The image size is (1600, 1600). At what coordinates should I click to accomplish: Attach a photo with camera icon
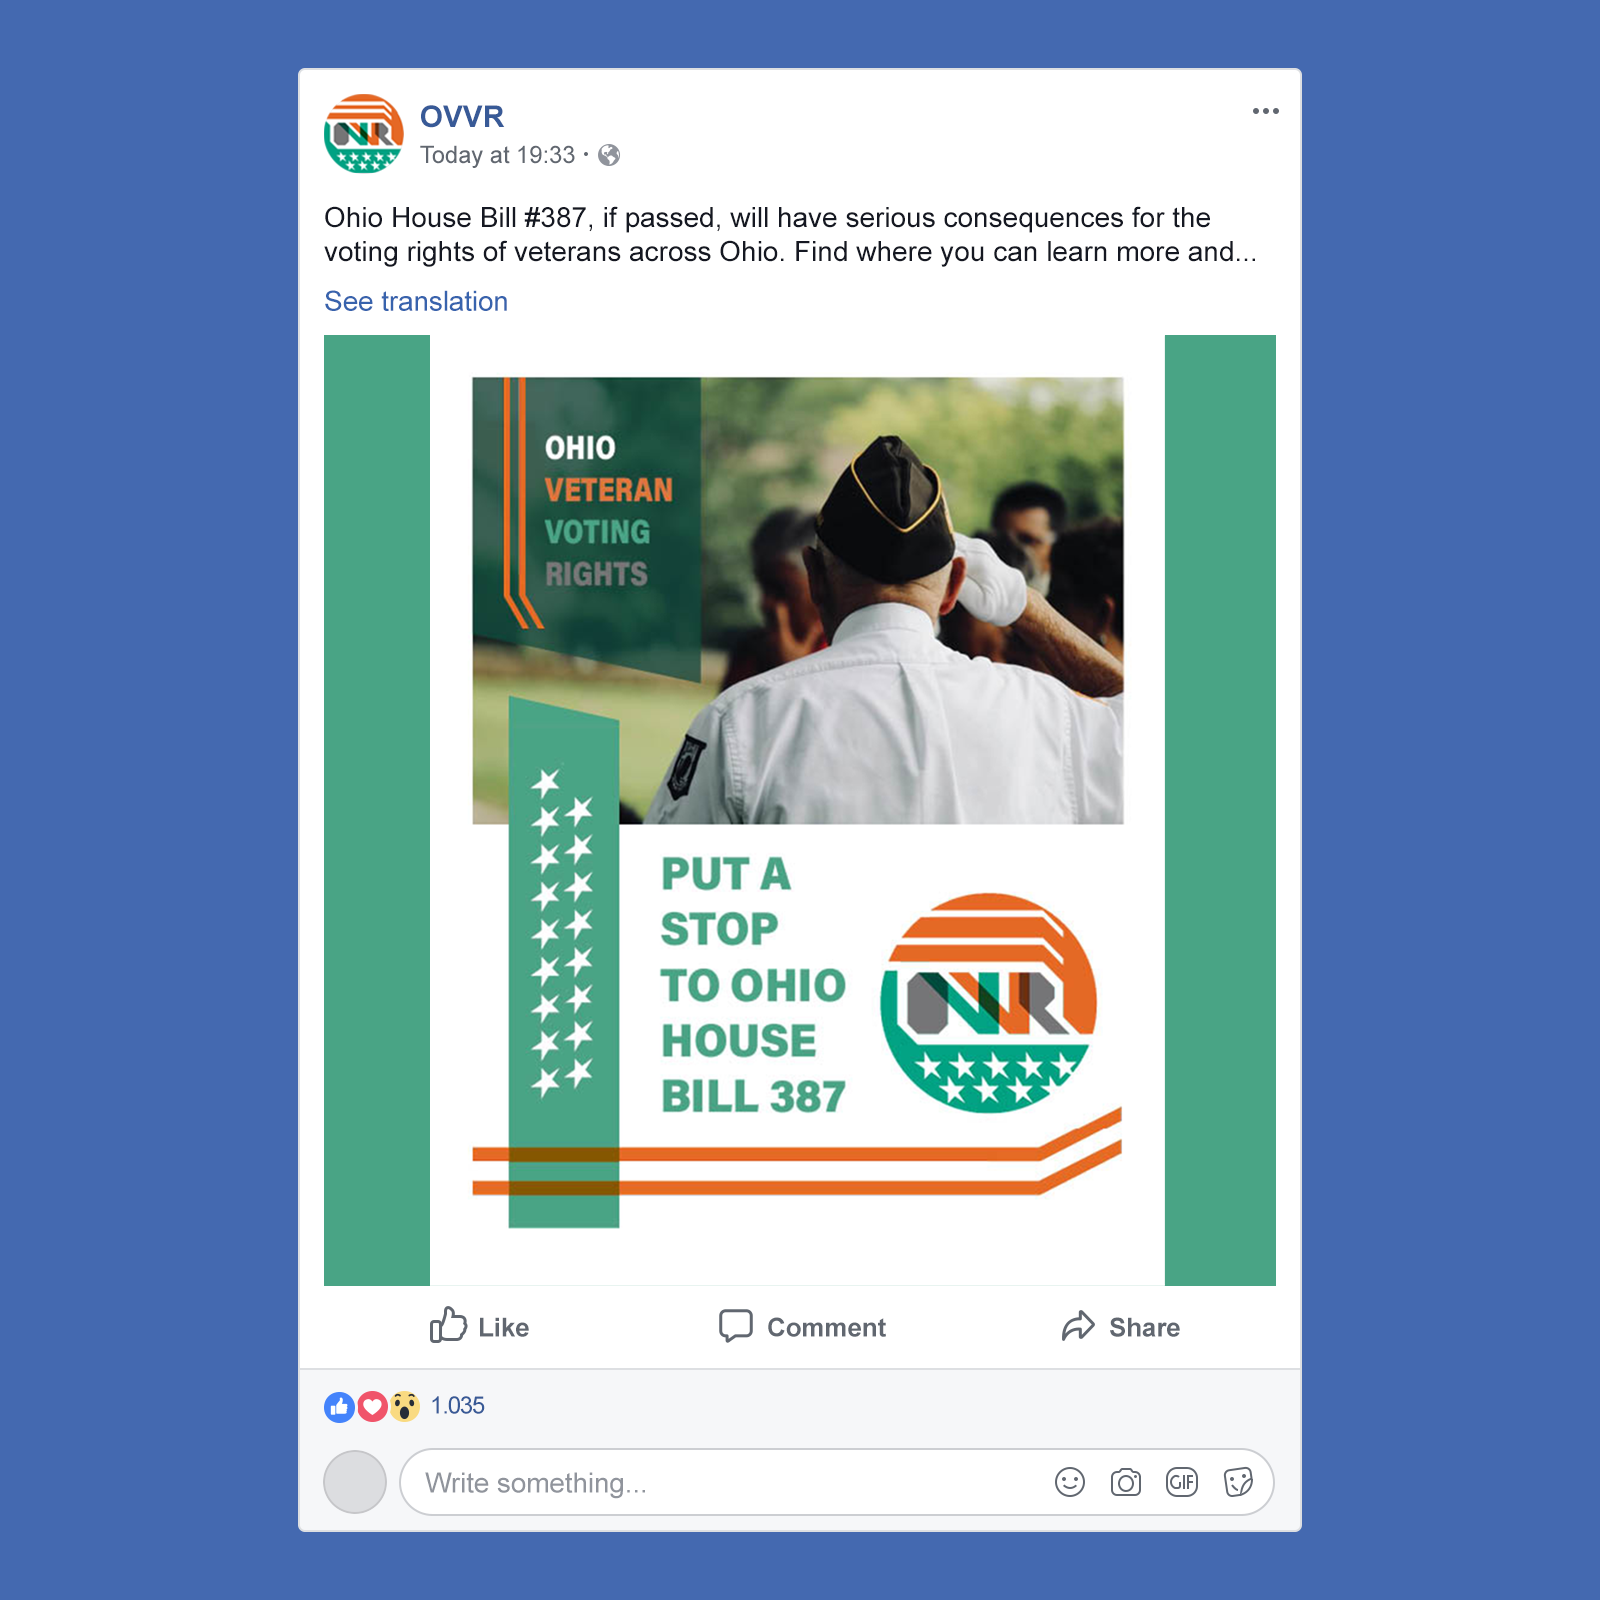tap(1126, 1482)
